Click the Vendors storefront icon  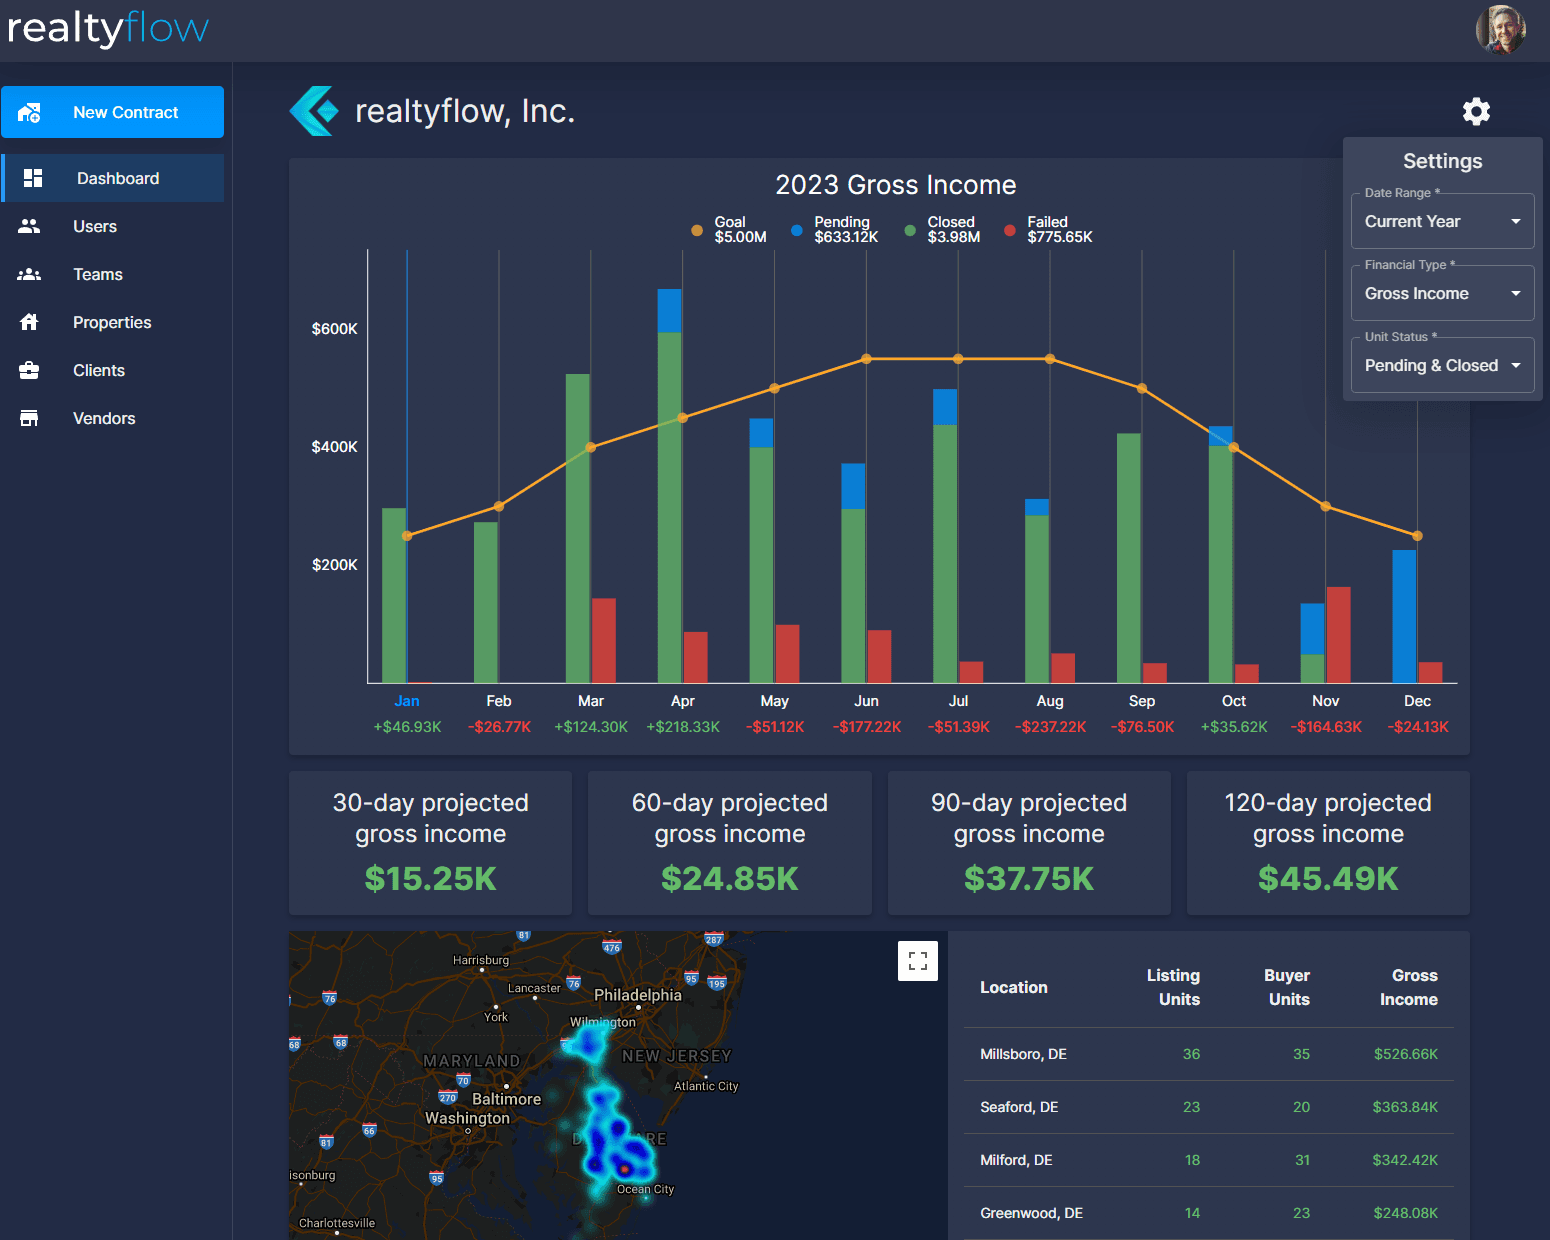(x=29, y=418)
